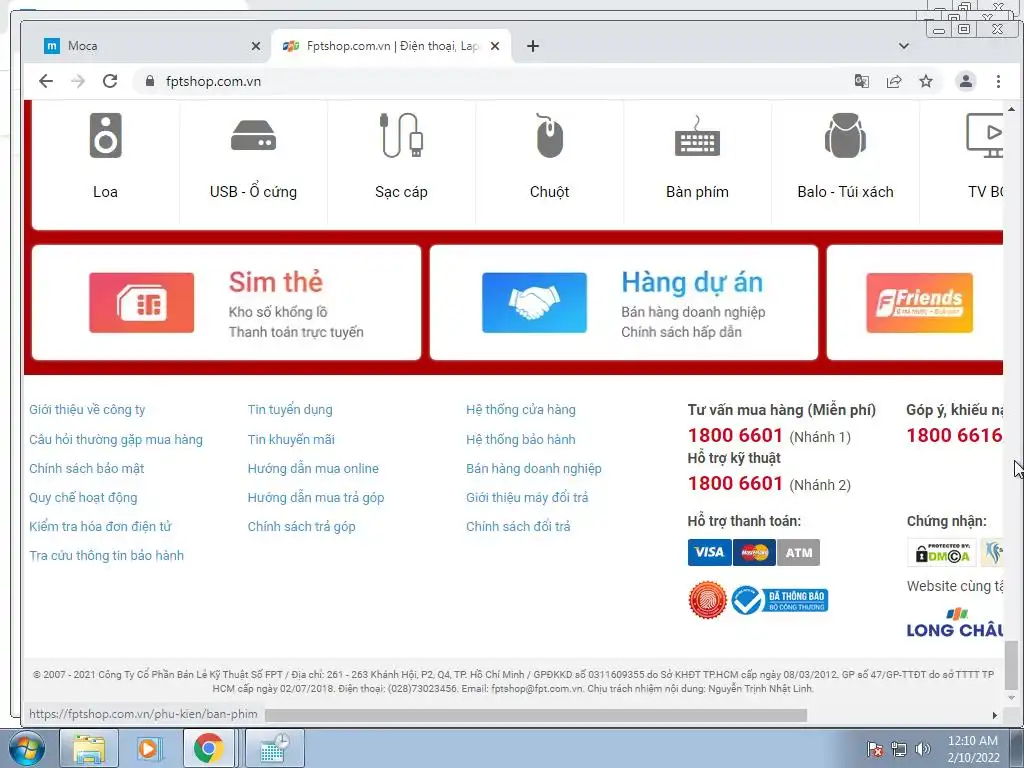The height and width of the screenshot is (768, 1024).
Task: Click the Hàng dự án handshake icon
Action: pos(534,303)
